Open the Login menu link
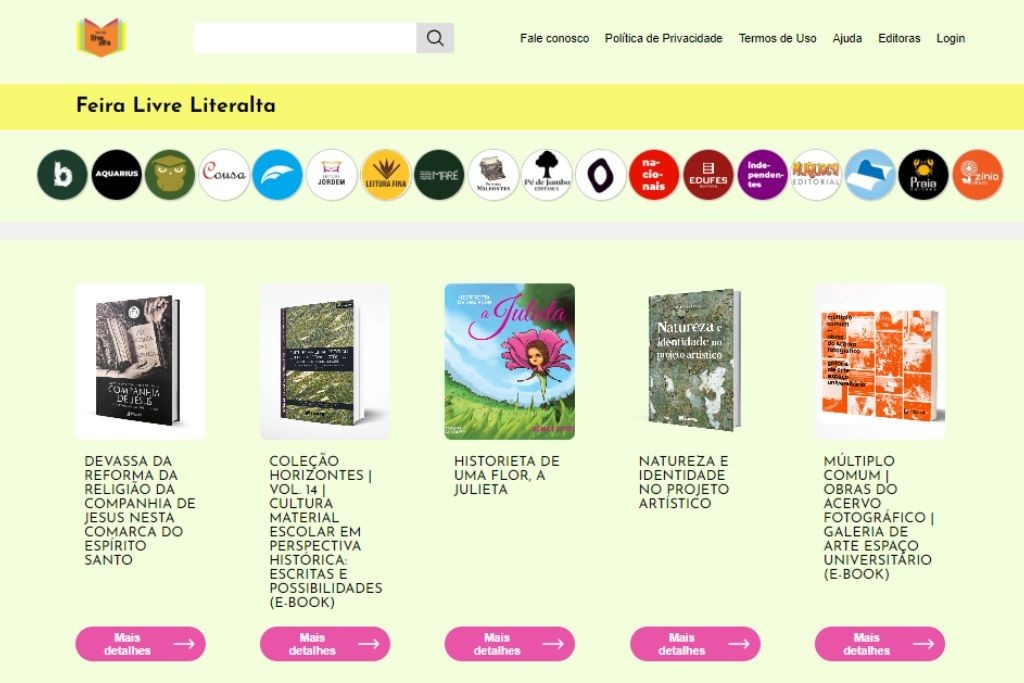The width and height of the screenshot is (1024, 683). point(950,38)
